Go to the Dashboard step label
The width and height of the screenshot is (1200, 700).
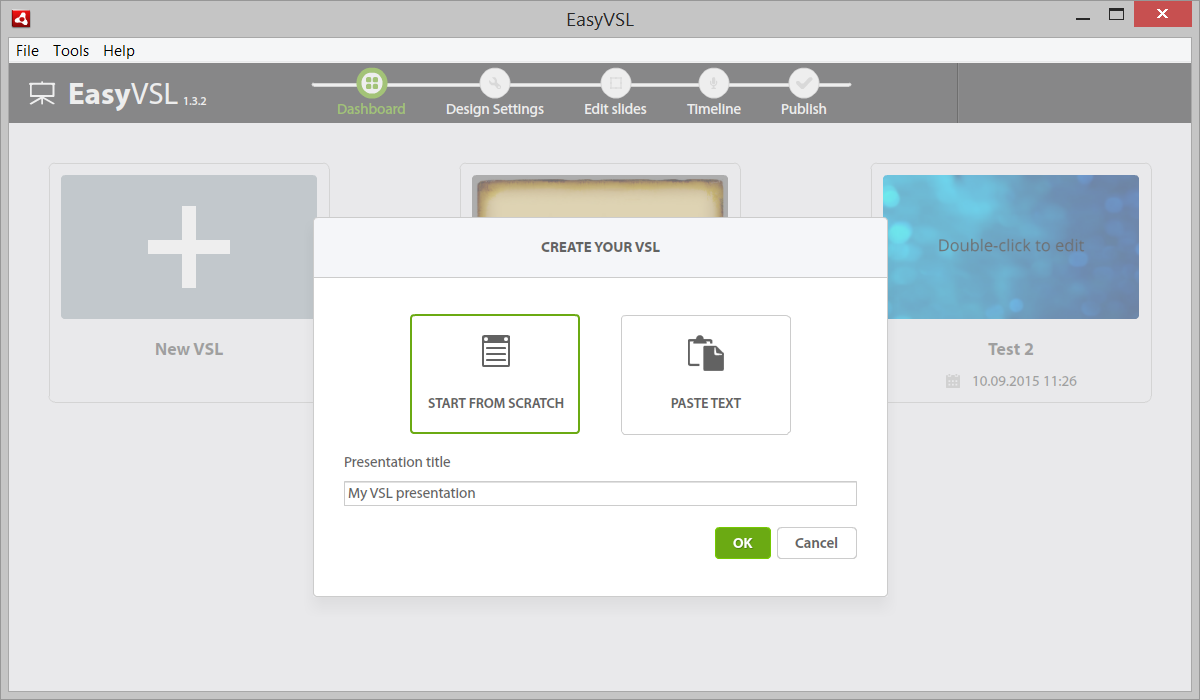371,109
